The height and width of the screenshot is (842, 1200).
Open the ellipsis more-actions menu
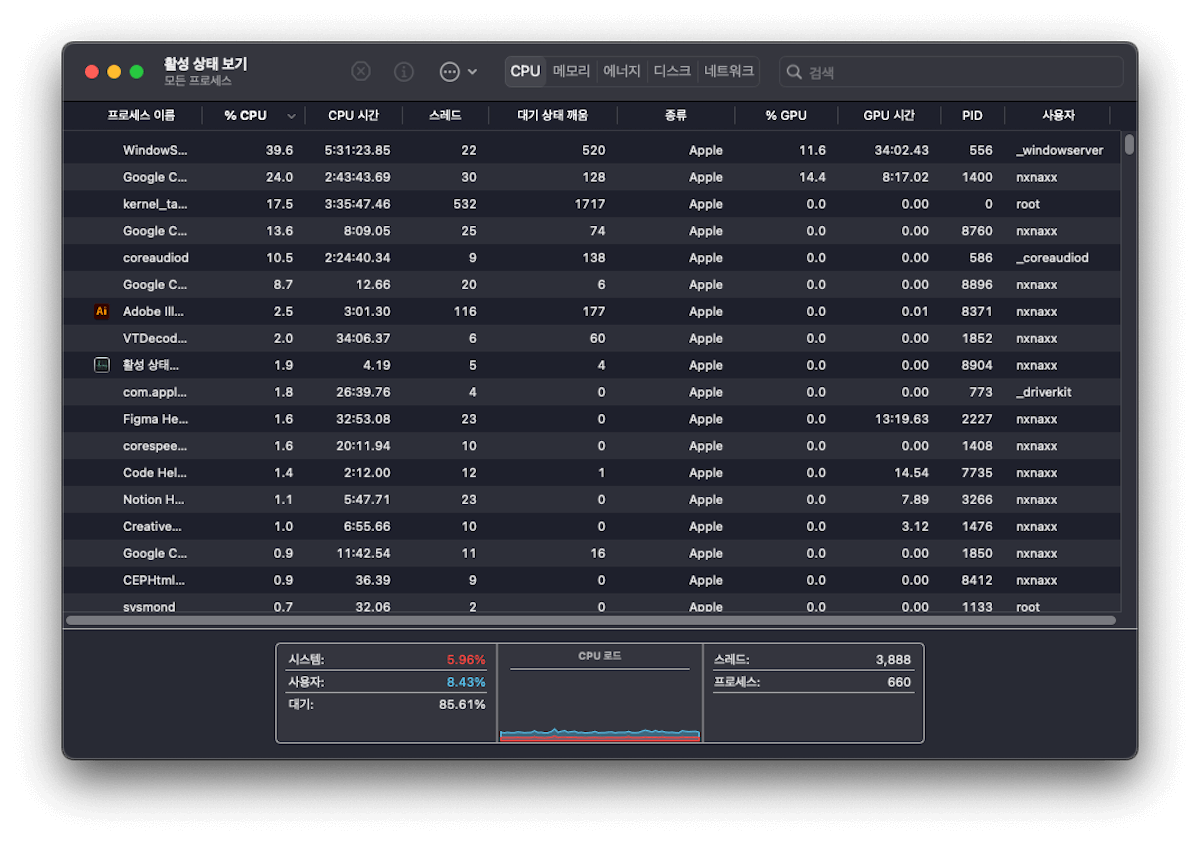tap(458, 72)
